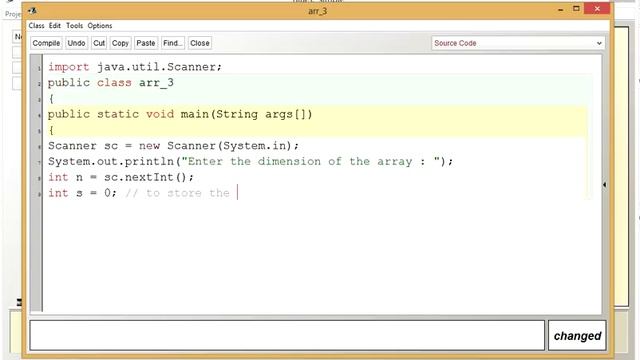
Task: Click the line 'import java.util.Scanner;'
Action: (x=135, y=67)
